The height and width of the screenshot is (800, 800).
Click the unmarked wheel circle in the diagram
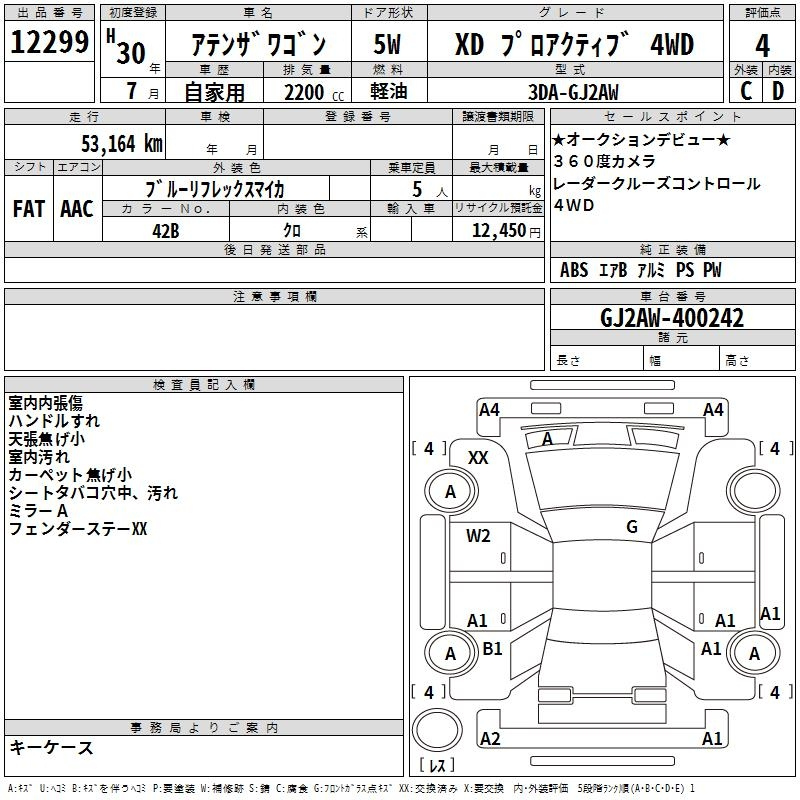[754, 491]
